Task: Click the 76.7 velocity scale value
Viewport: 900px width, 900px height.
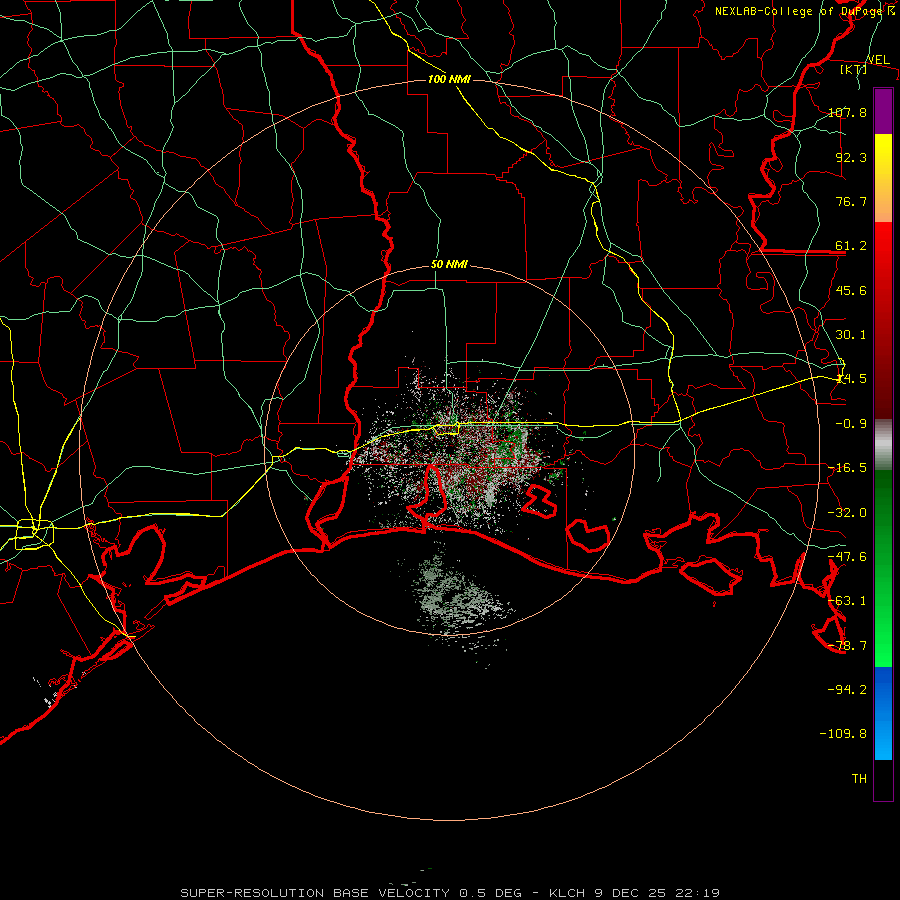Action: point(851,201)
